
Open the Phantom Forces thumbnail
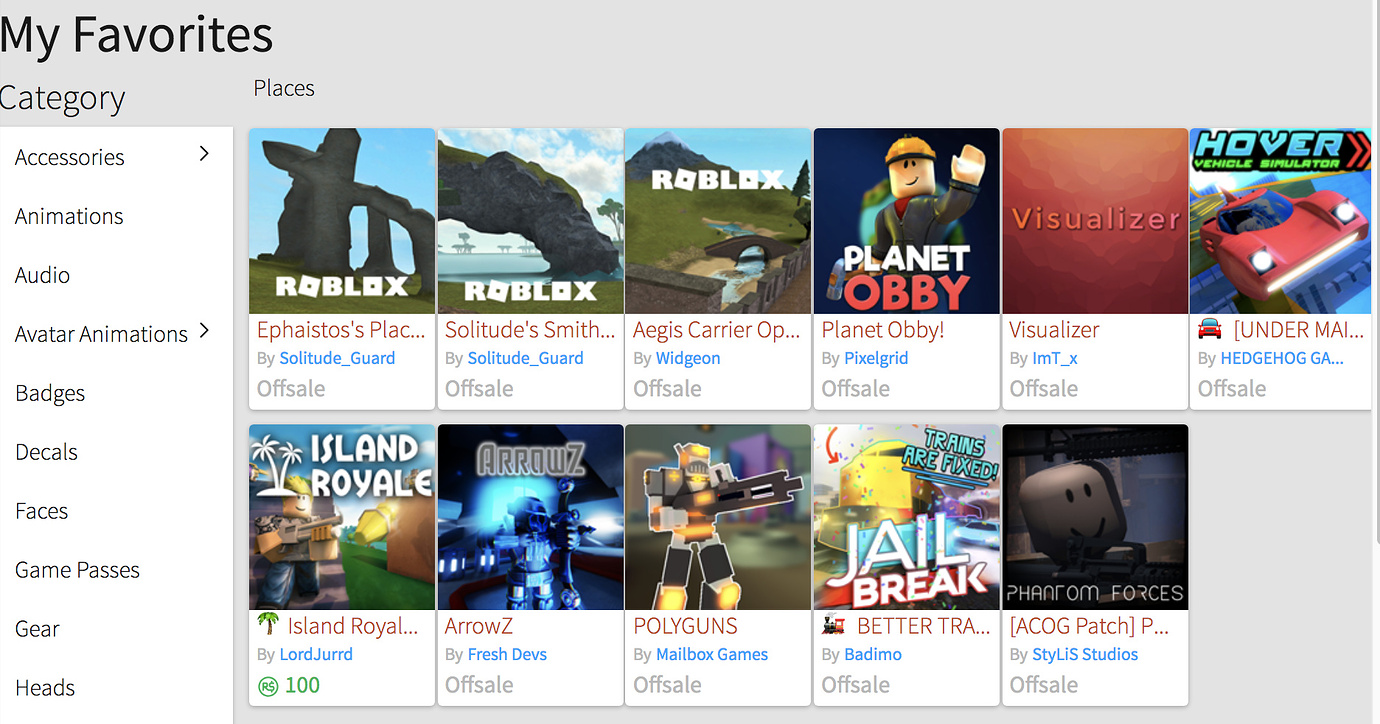[1094, 517]
